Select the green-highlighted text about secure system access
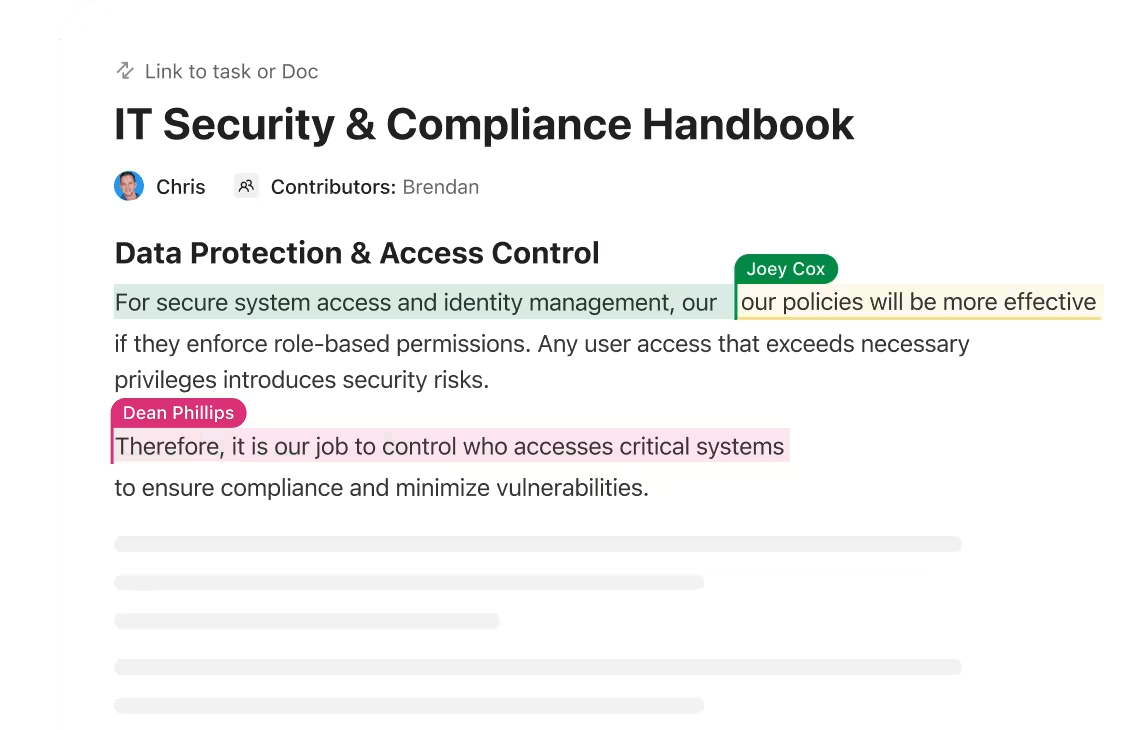The image size is (1134, 730). click(420, 302)
